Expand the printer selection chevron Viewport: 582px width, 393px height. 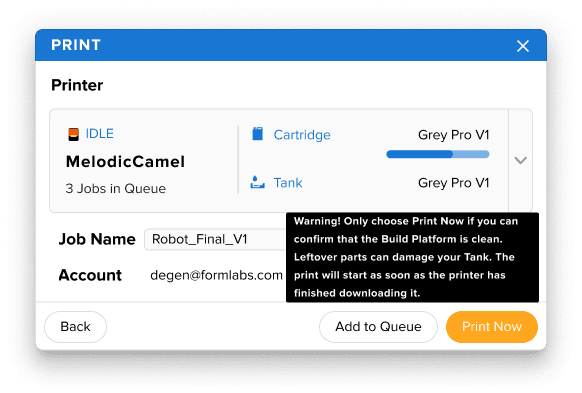click(520, 160)
